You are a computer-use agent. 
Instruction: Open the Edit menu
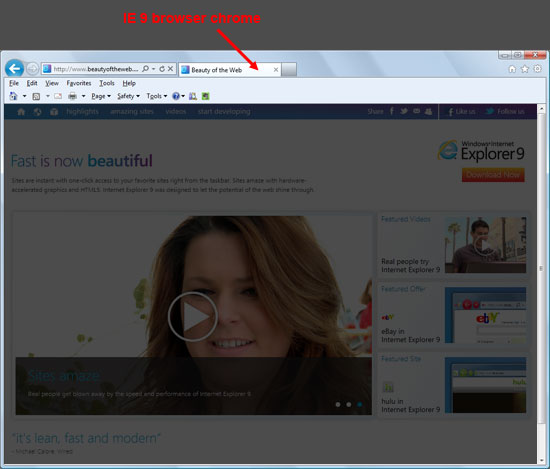(32, 83)
